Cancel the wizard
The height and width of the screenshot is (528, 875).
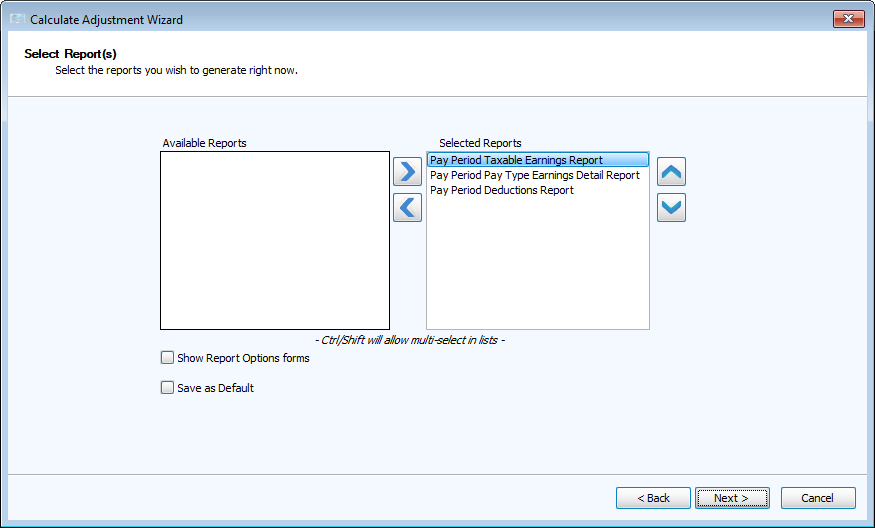(817, 498)
